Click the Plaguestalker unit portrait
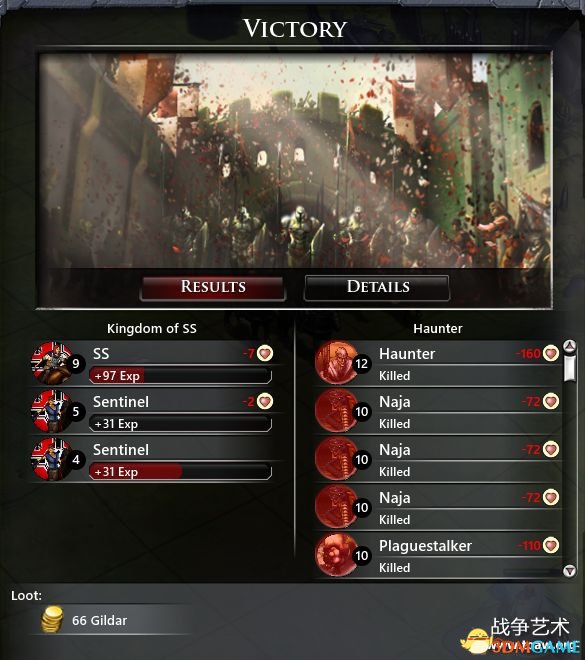The width and height of the screenshot is (585, 660). (336, 555)
